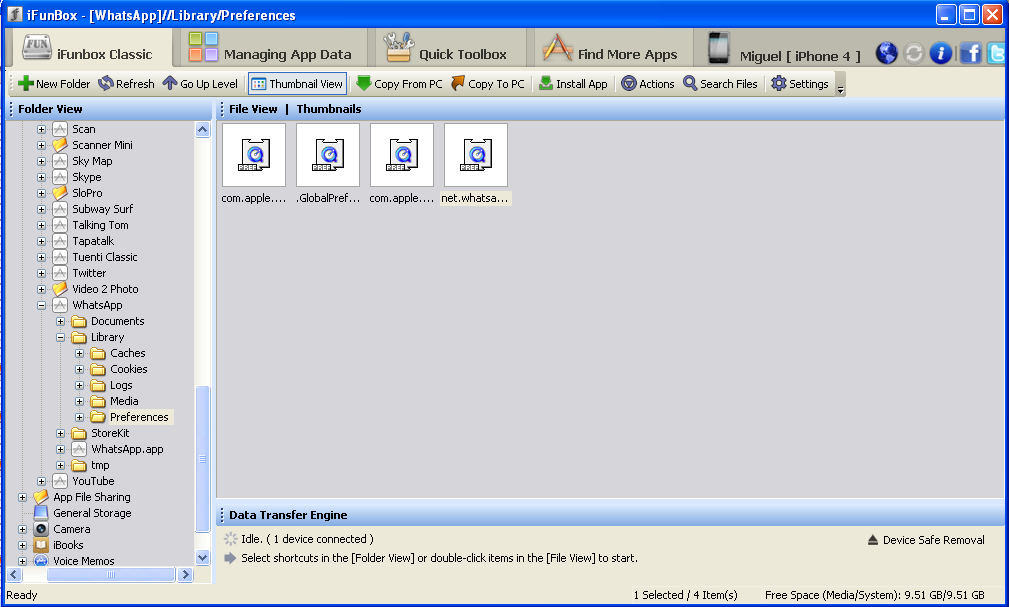Image resolution: width=1009 pixels, height=607 pixels.
Task: Toggle the Thumbnail View button
Action: pyautogui.click(x=297, y=84)
